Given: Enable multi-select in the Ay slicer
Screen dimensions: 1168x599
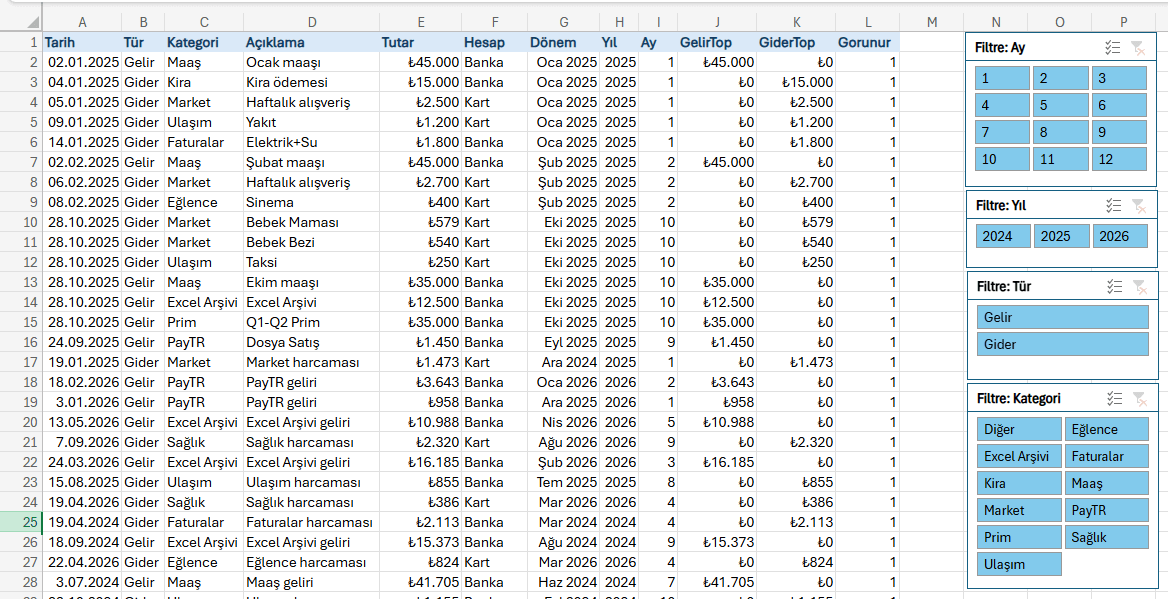Looking at the screenshot, I should 1113,47.
